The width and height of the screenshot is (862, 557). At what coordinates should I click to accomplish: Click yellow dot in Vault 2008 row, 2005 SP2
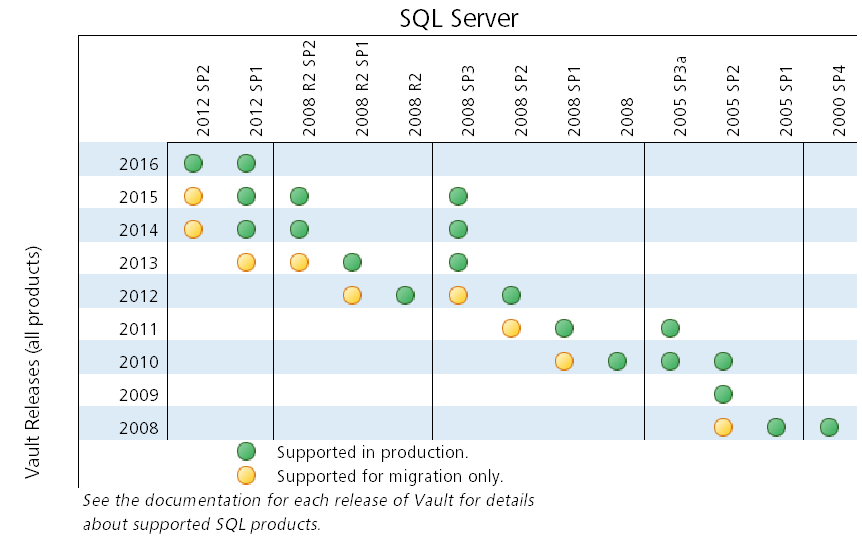point(723,427)
